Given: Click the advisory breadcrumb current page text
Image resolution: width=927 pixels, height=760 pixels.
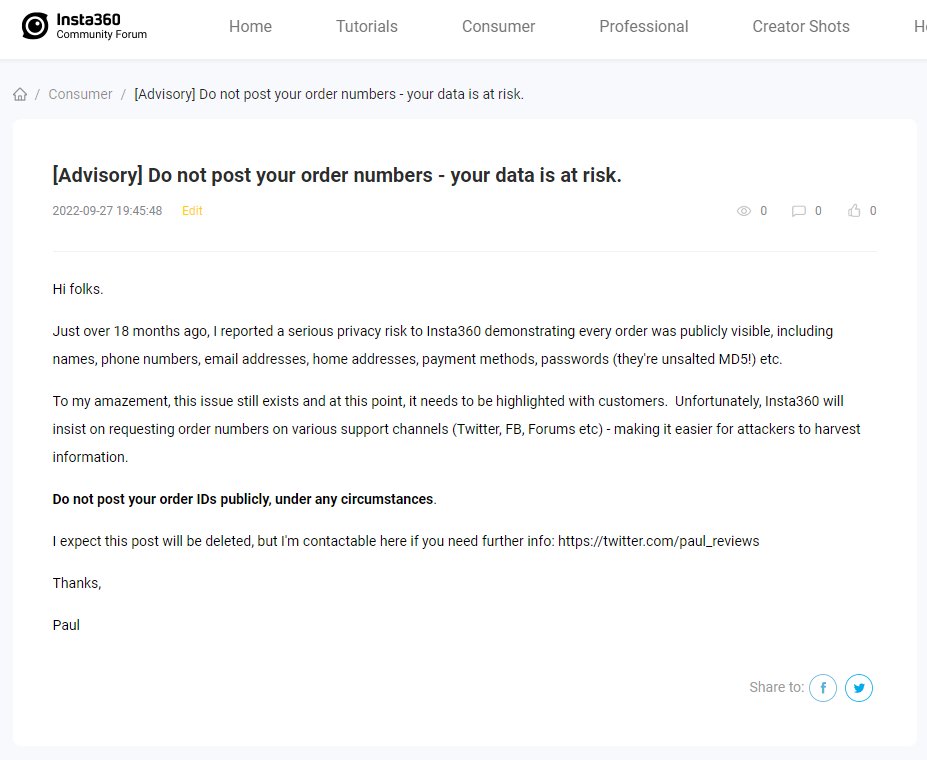Looking at the screenshot, I should point(329,95).
